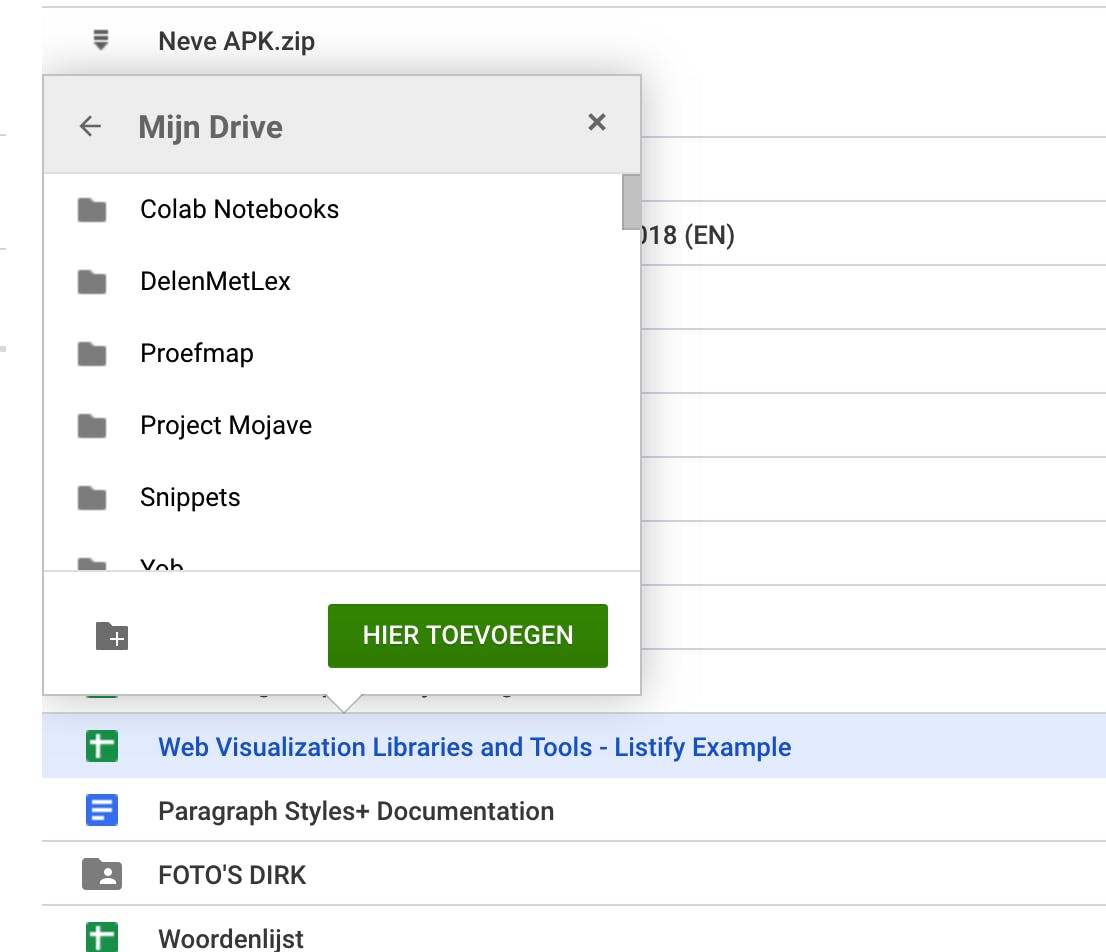Close the Mijn Drive folder picker
Image resolution: width=1106 pixels, height=952 pixels.
coord(597,122)
